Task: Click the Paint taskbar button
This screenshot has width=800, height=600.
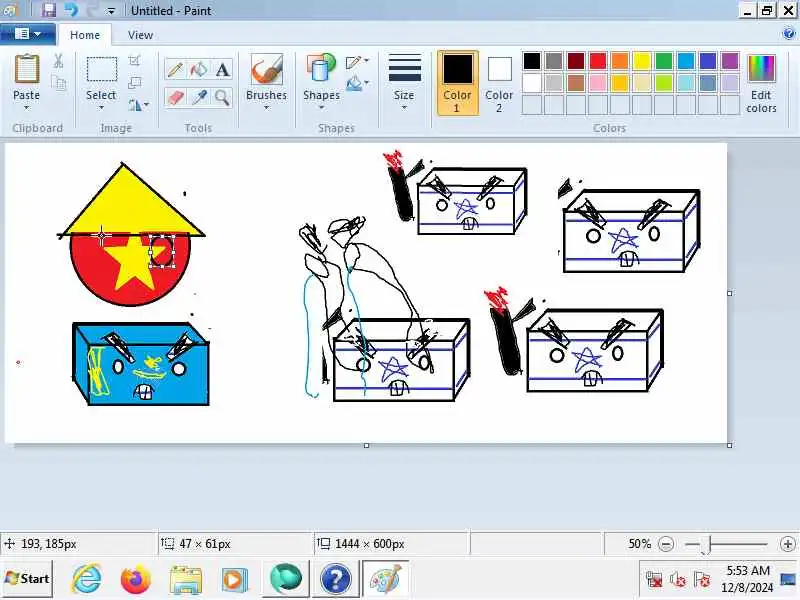Action: (386, 579)
